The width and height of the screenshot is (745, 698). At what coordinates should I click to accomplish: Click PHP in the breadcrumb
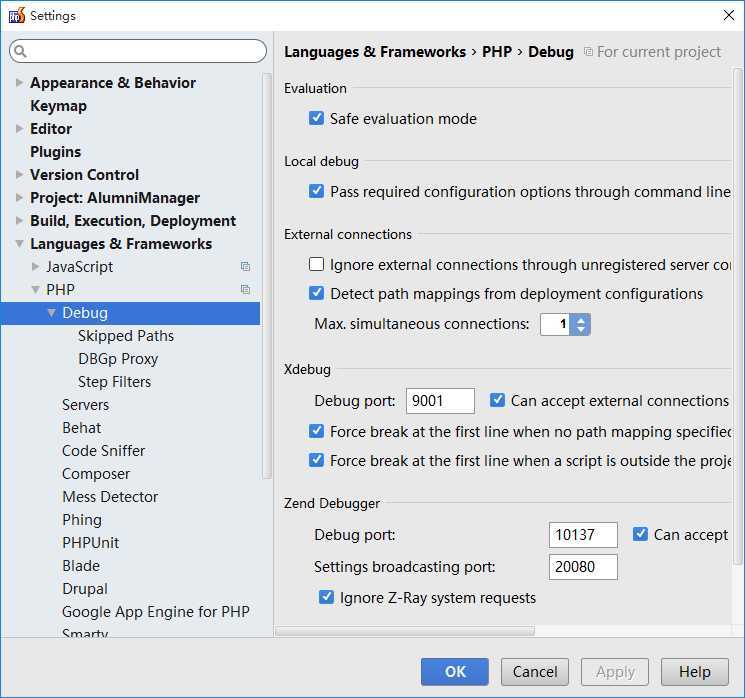497,51
